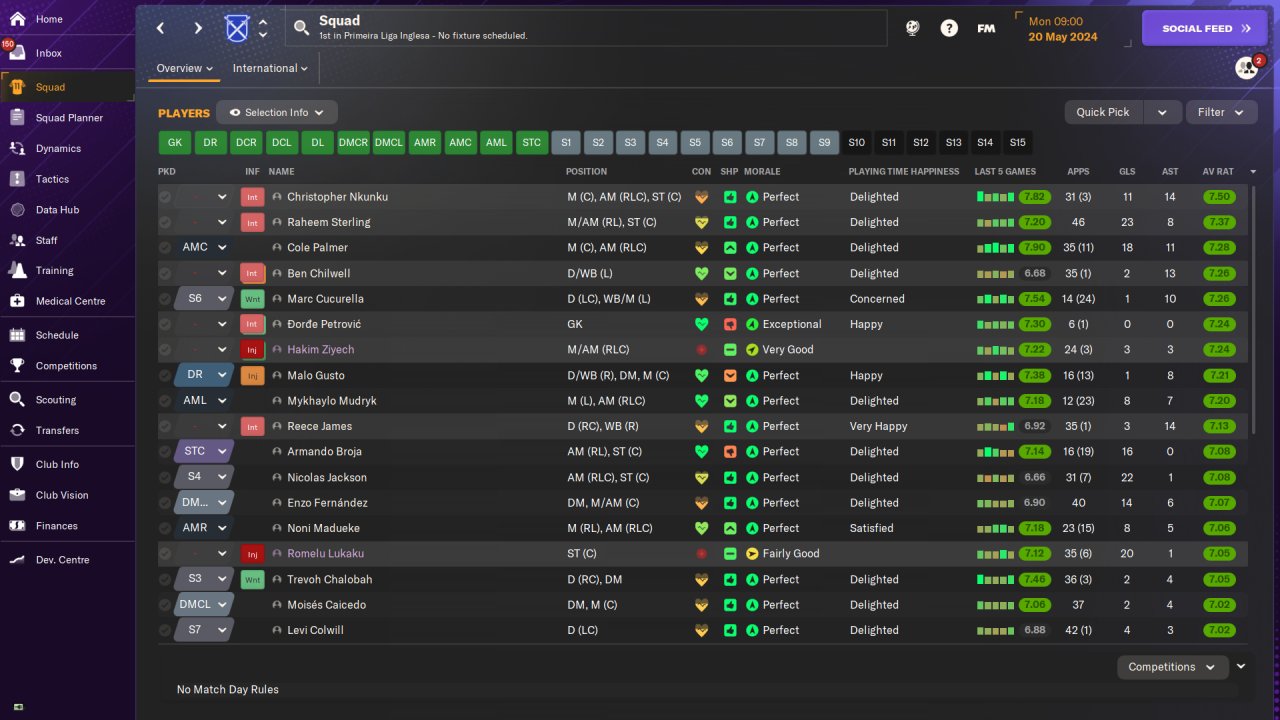
Task: Click the squad search bar
Action: [x=586, y=28]
